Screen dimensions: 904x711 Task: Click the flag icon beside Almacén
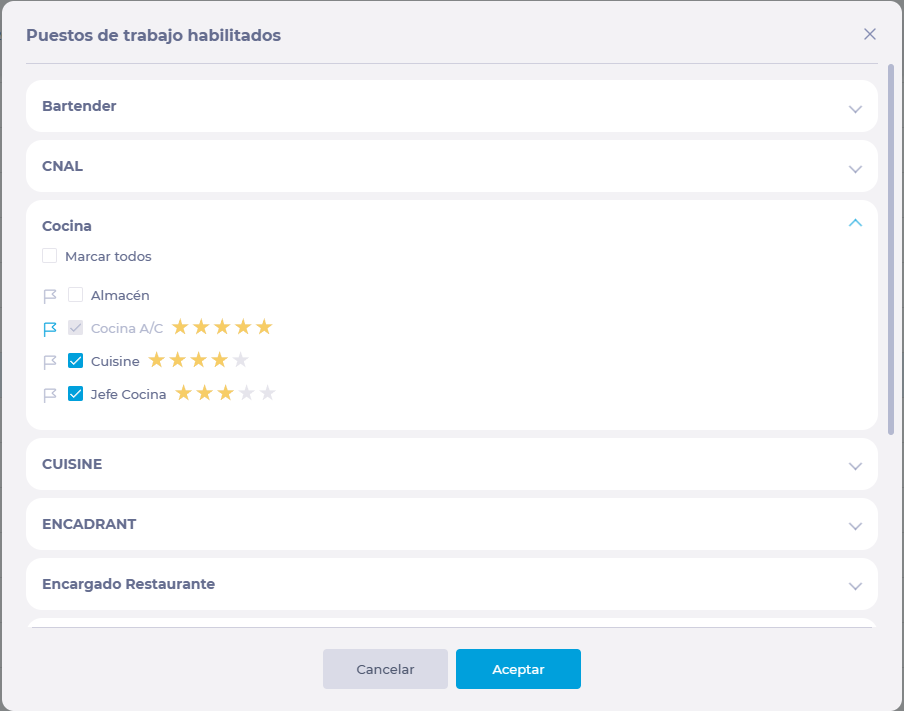click(x=50, y=296)
